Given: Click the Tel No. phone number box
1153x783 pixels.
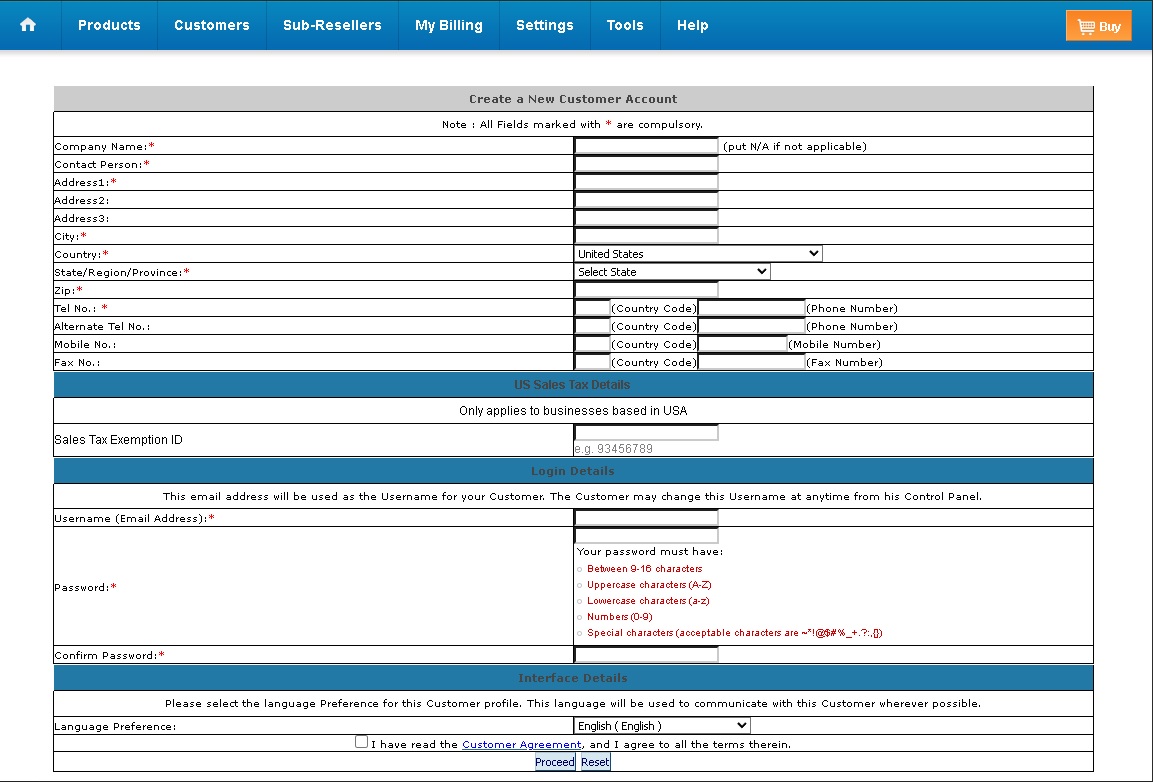Looking at the screenshot, I should tap(752, 307).
